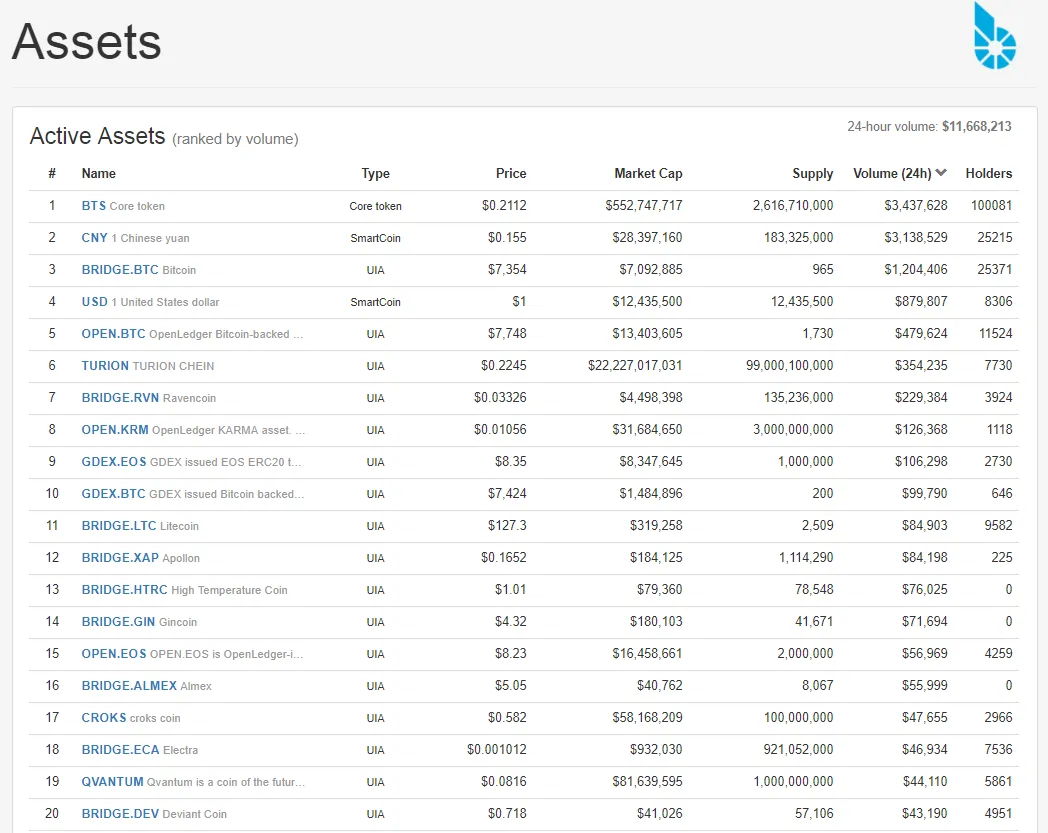Select the 24-hour volume total $11,668,213
Screen dimensions: 1048x833
point(976,126)
